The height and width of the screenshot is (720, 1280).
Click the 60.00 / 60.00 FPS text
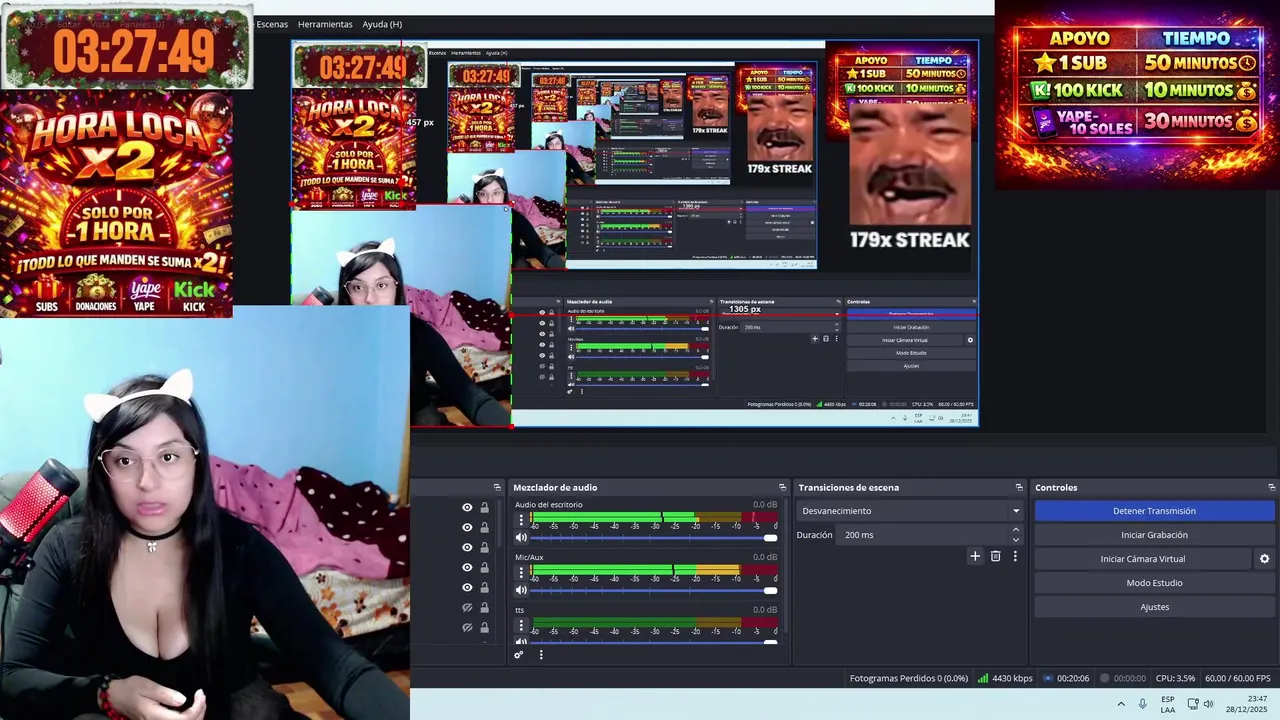1240,678
